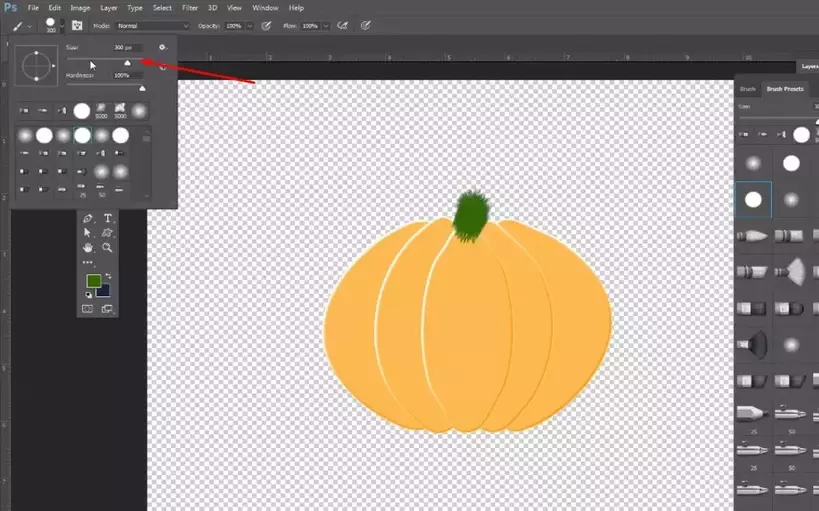Click the brush angle and roundness preview
819x511 pixels.
click(x=36, y=66)
